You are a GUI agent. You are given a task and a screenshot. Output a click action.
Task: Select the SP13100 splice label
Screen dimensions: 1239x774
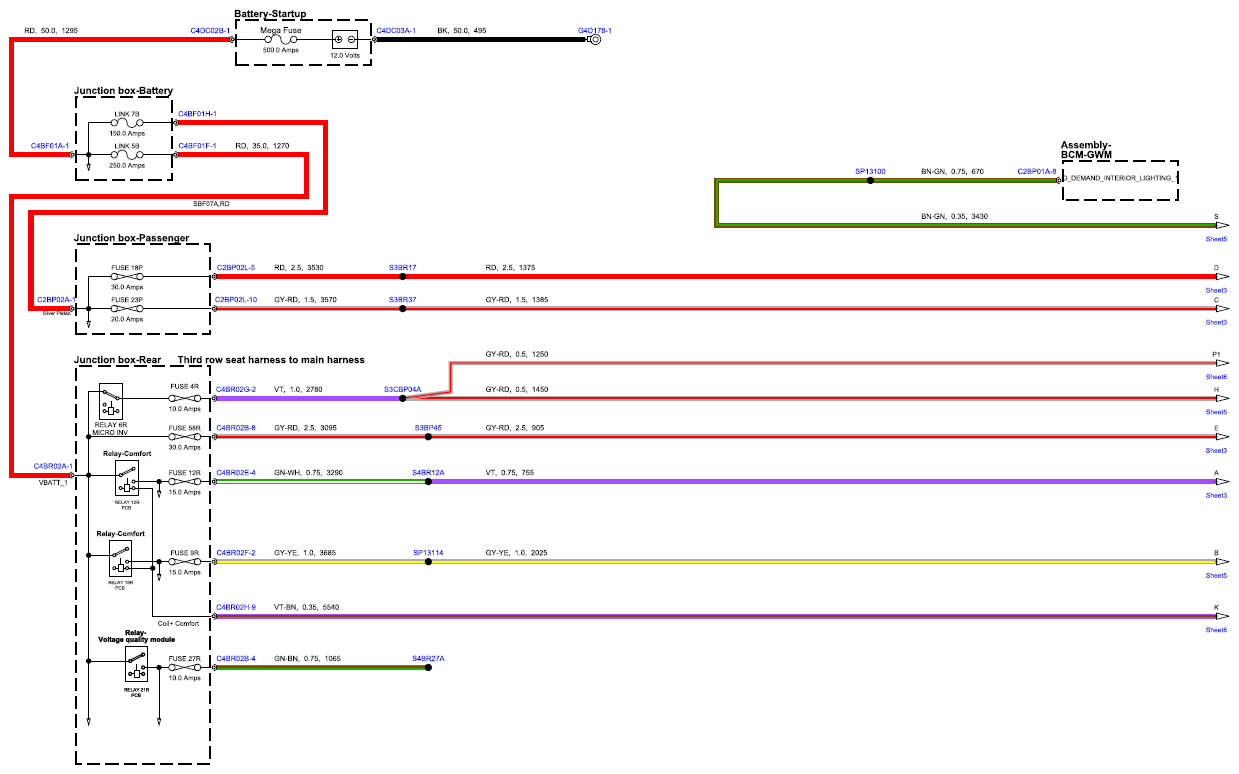click(870, 172)
